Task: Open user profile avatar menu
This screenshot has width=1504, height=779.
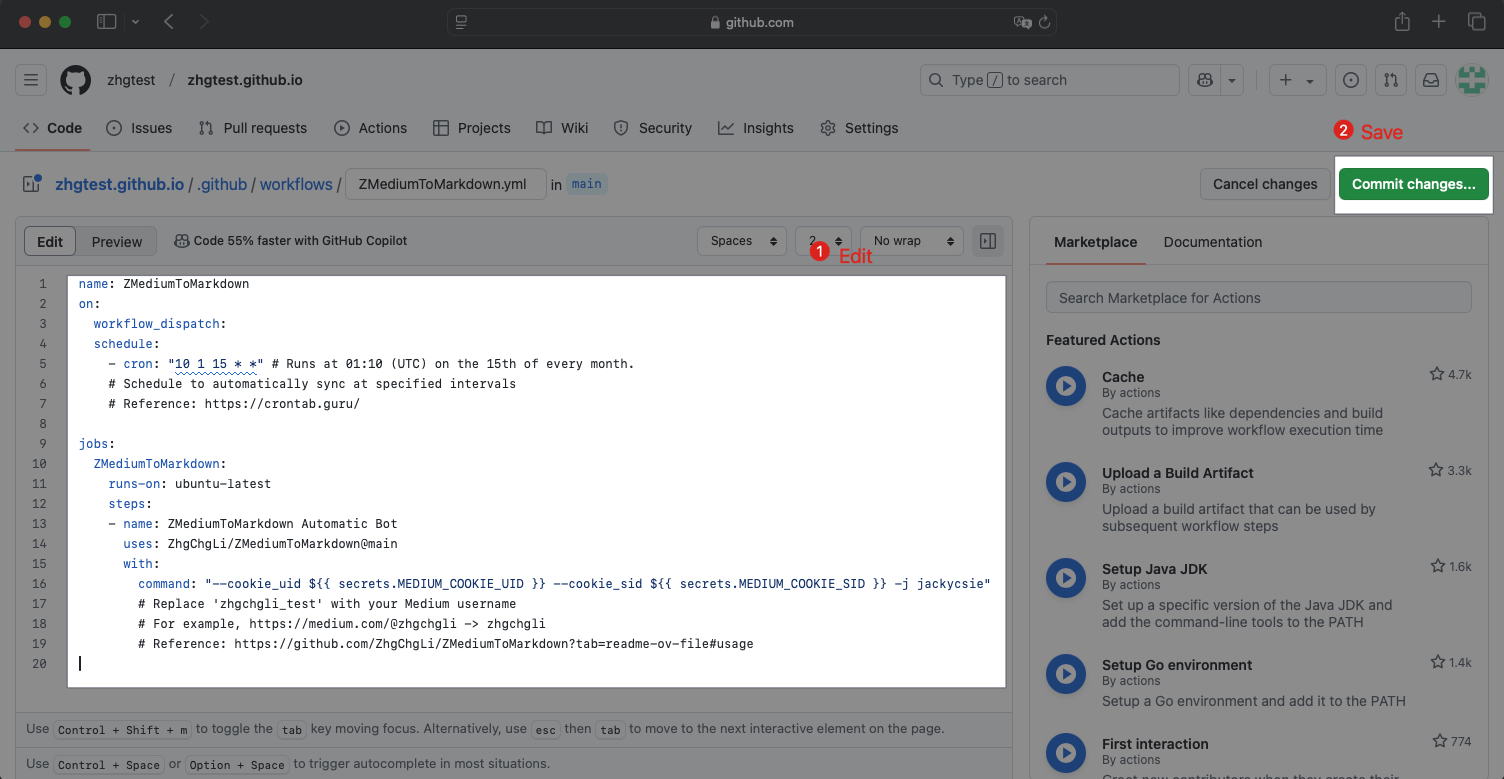Action: [1472, 80]
